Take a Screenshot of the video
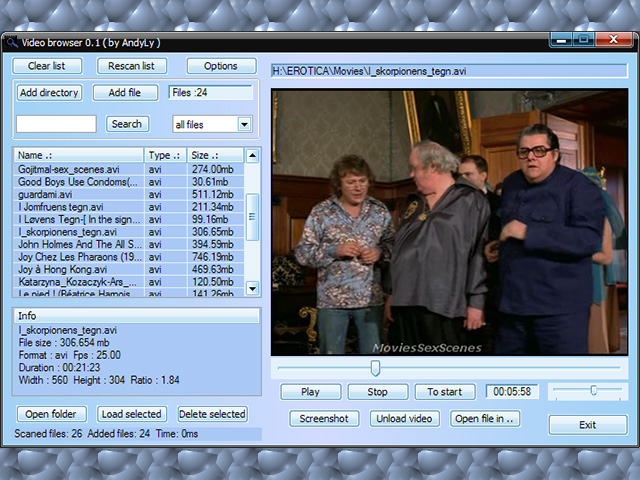The width and height of the screenshot is (640, 480). coord(324,419)
